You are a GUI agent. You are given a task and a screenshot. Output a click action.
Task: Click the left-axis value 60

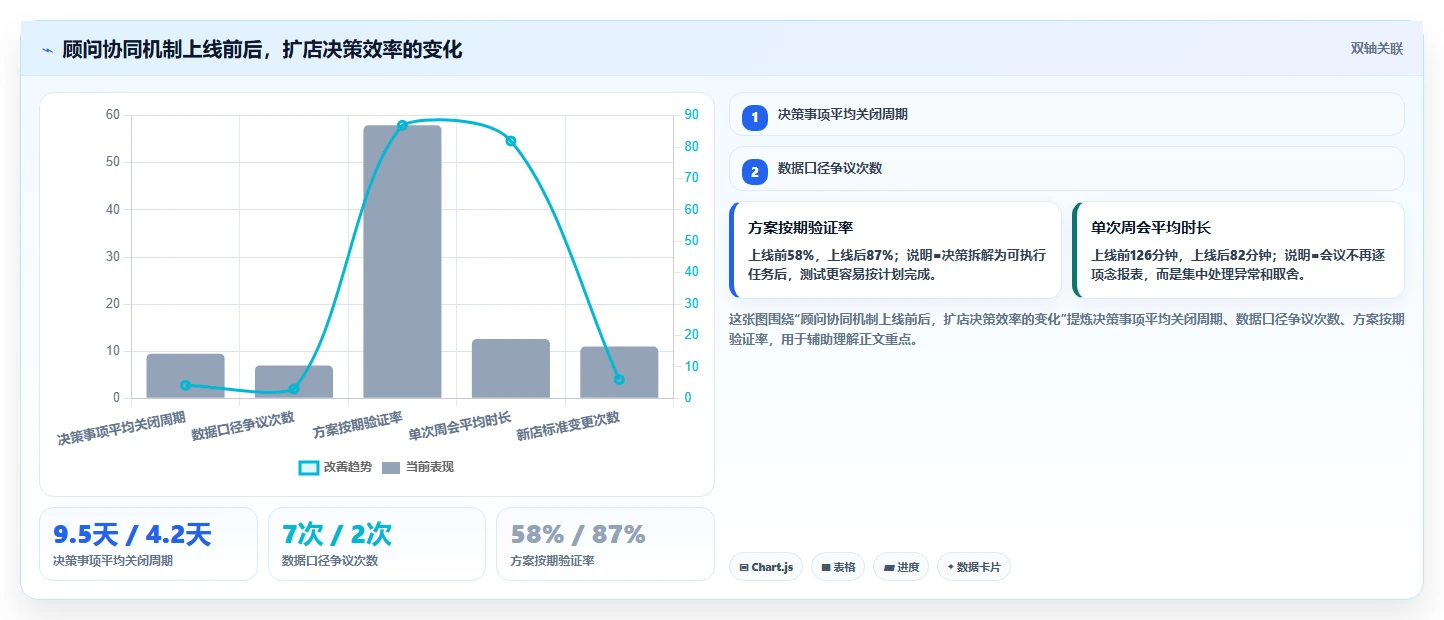pyautogui.click(x=112, y=115)
